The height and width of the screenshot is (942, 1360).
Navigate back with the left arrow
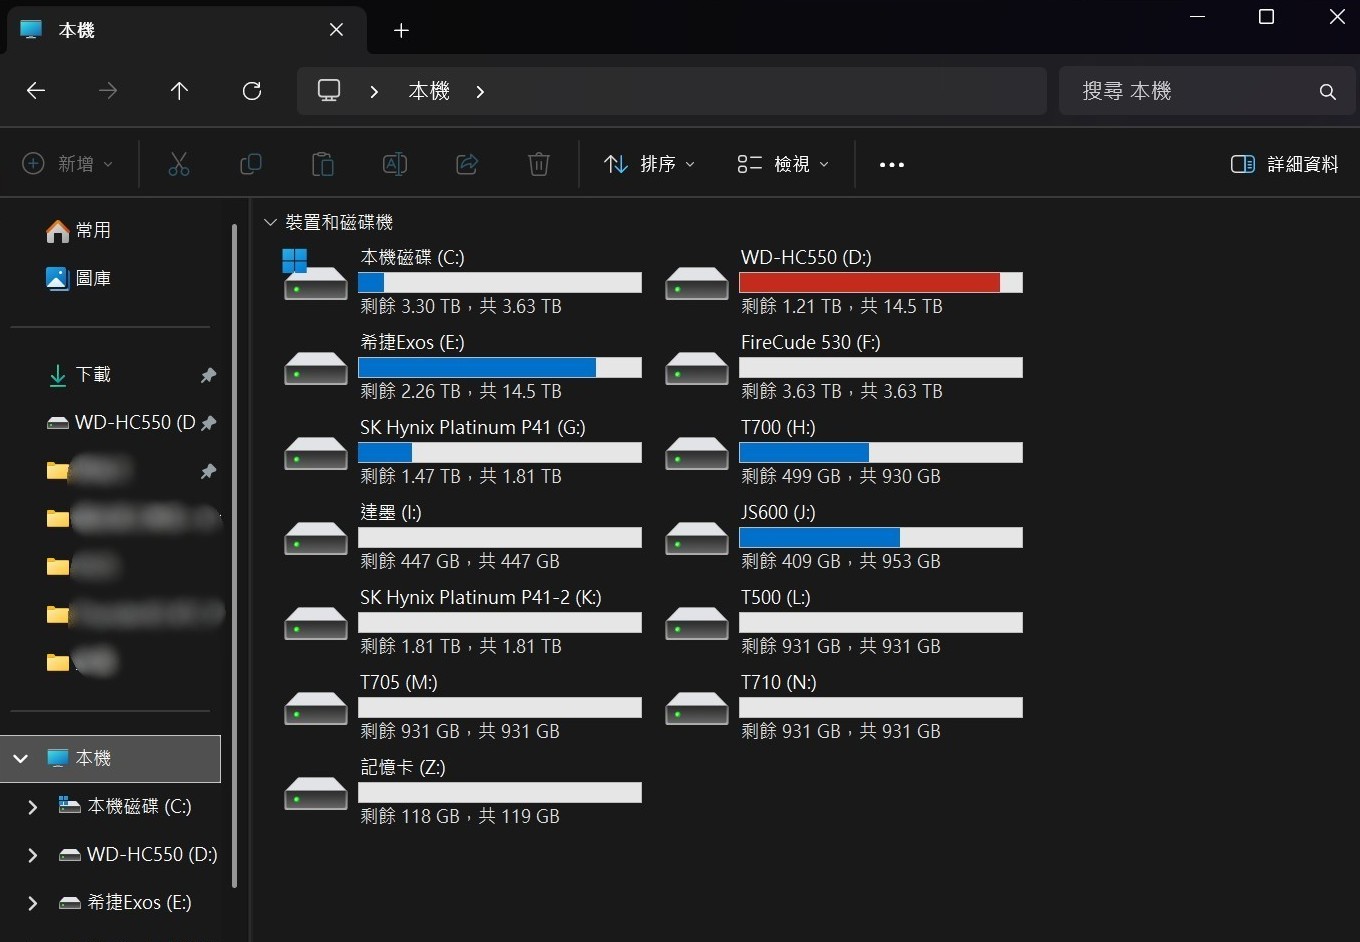point(36,91)
